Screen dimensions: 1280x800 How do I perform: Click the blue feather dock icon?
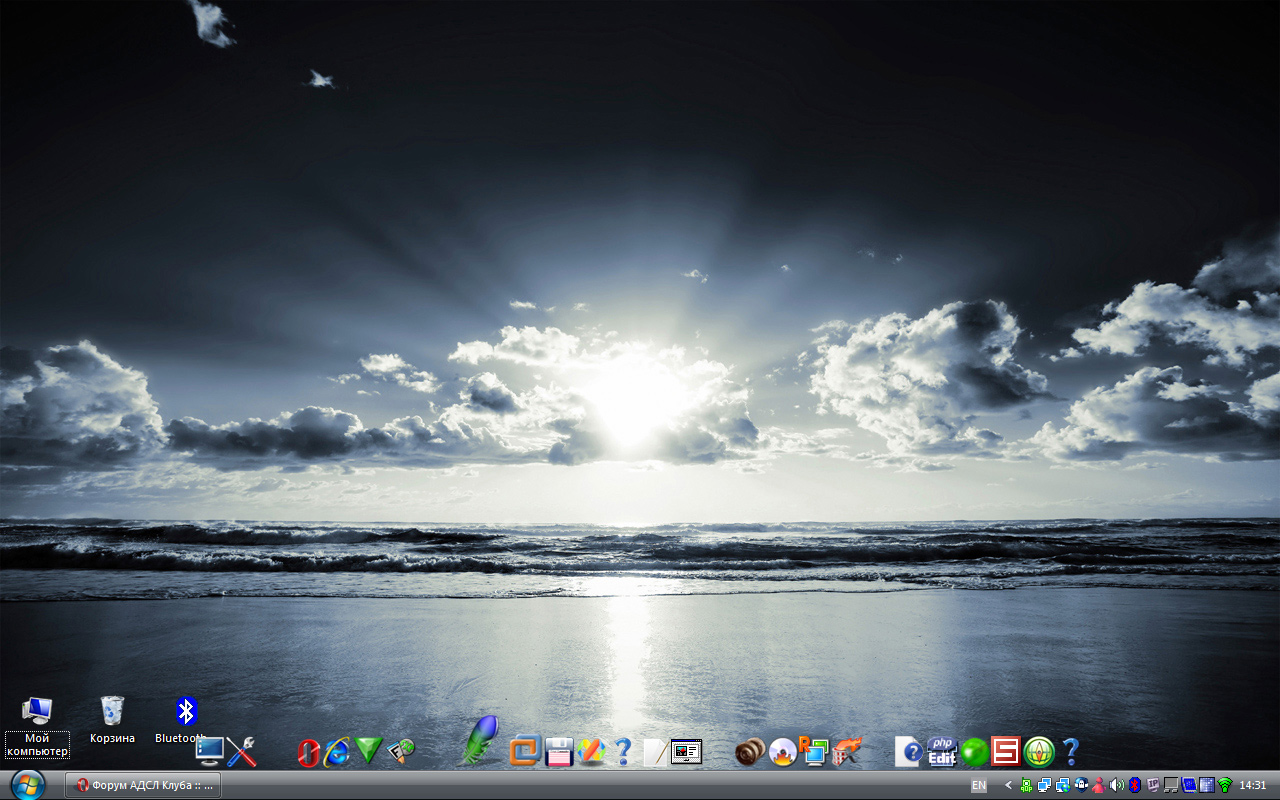[480, 741]
